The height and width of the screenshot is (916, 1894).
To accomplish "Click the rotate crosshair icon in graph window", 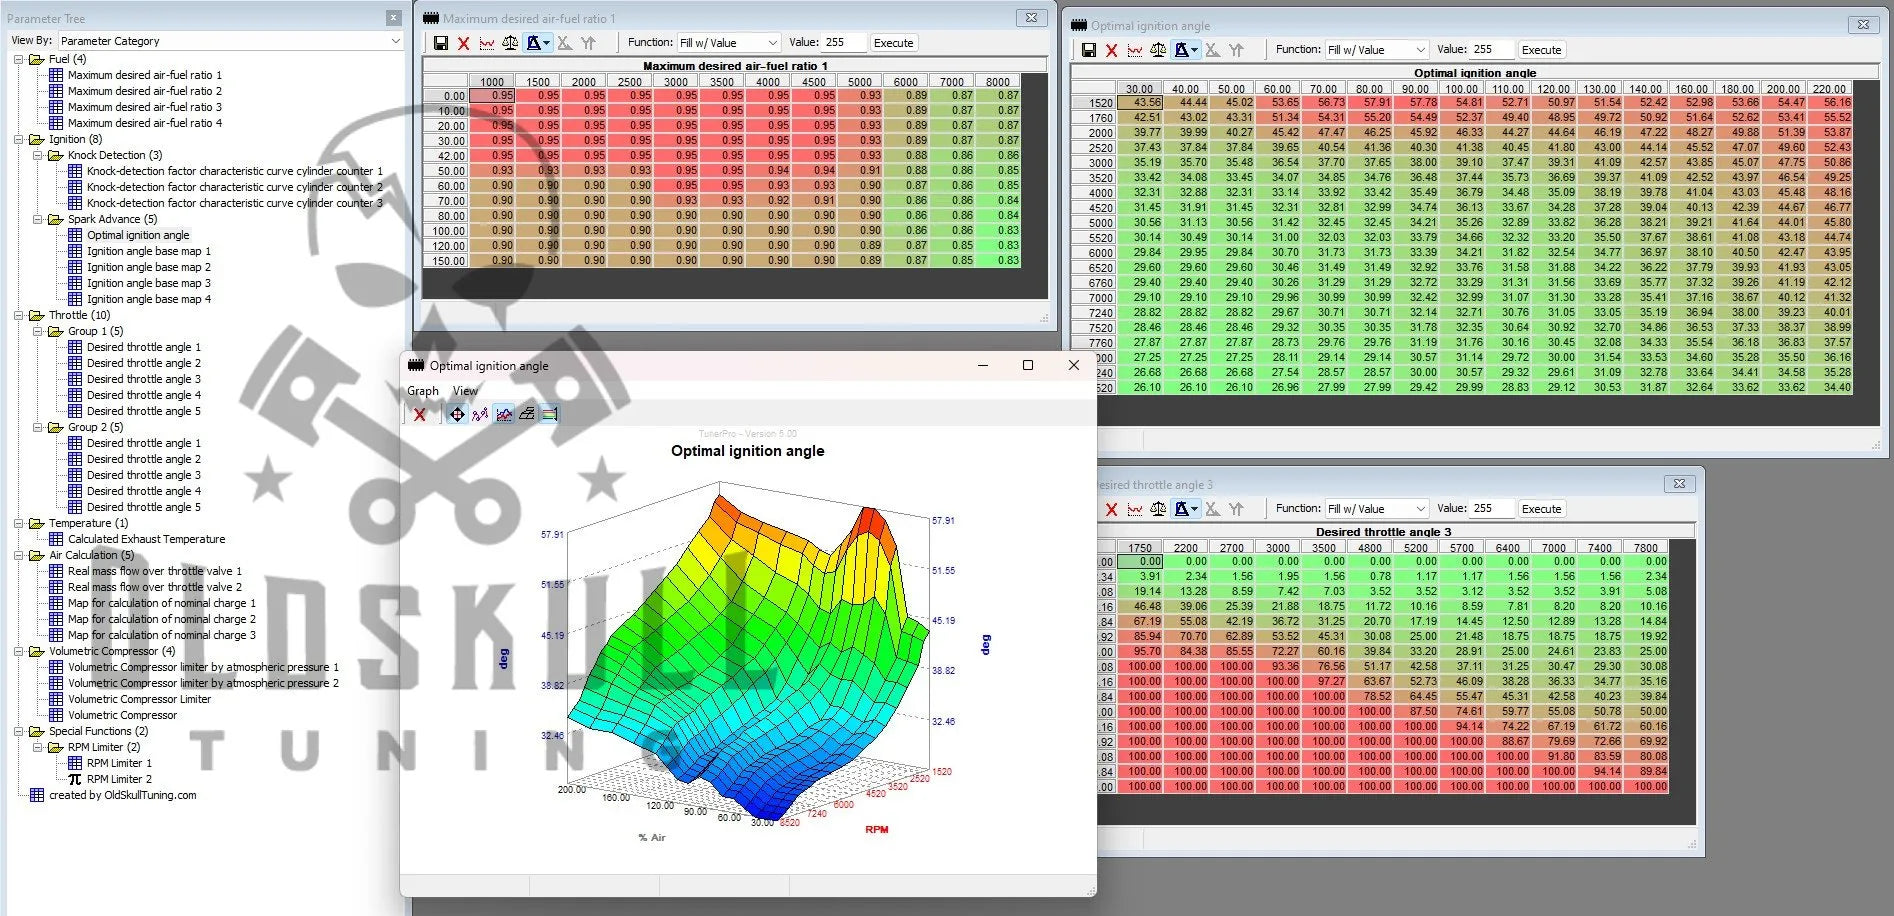I will coord(457,414).
